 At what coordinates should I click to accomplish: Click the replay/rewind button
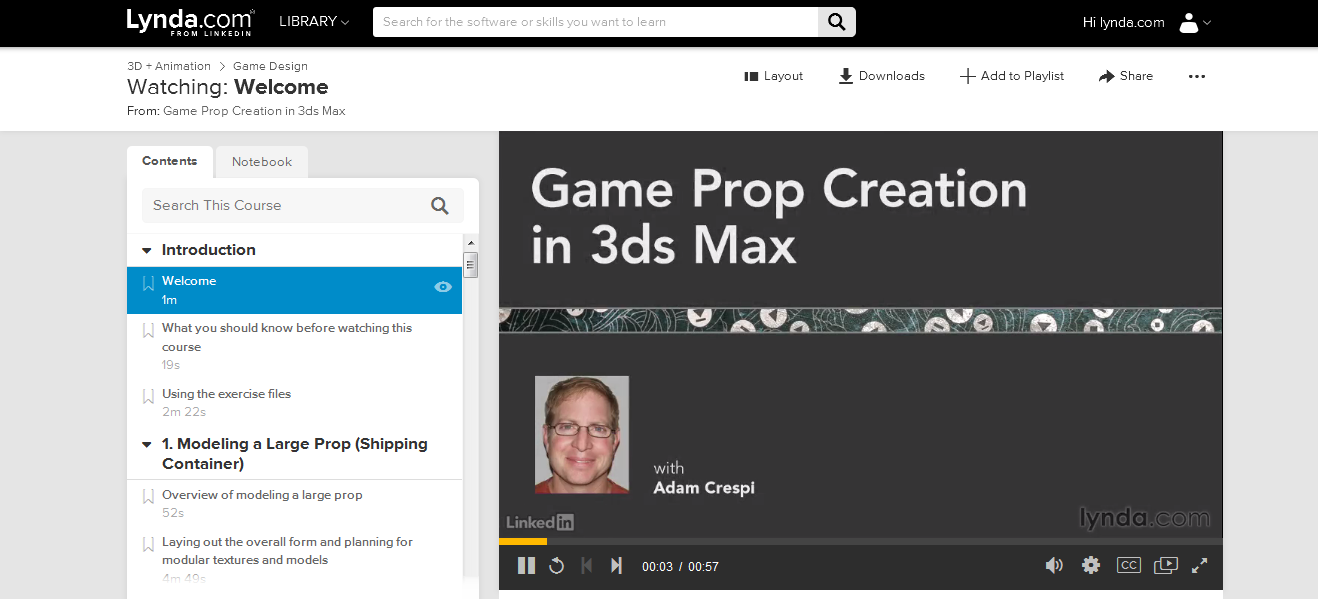556,566
